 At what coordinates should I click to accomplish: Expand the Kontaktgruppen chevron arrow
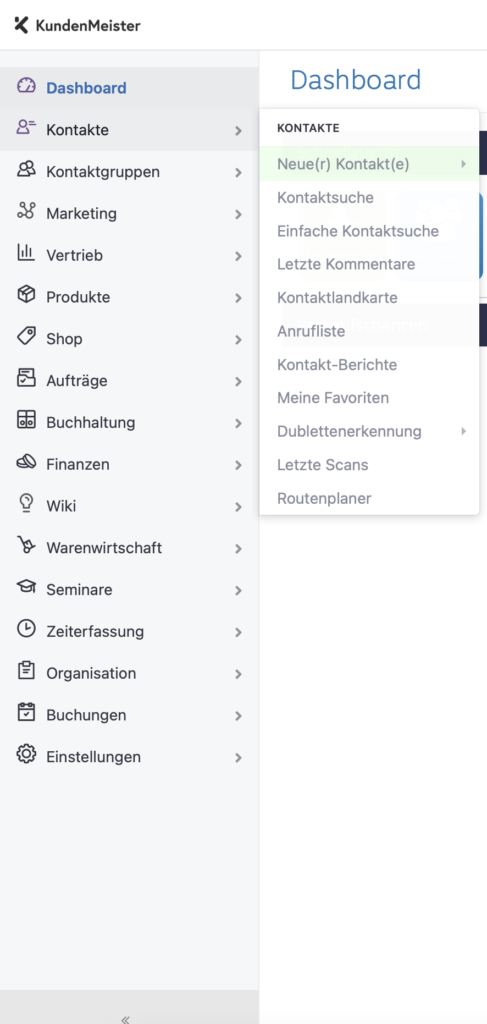click(x=238, y=172)
